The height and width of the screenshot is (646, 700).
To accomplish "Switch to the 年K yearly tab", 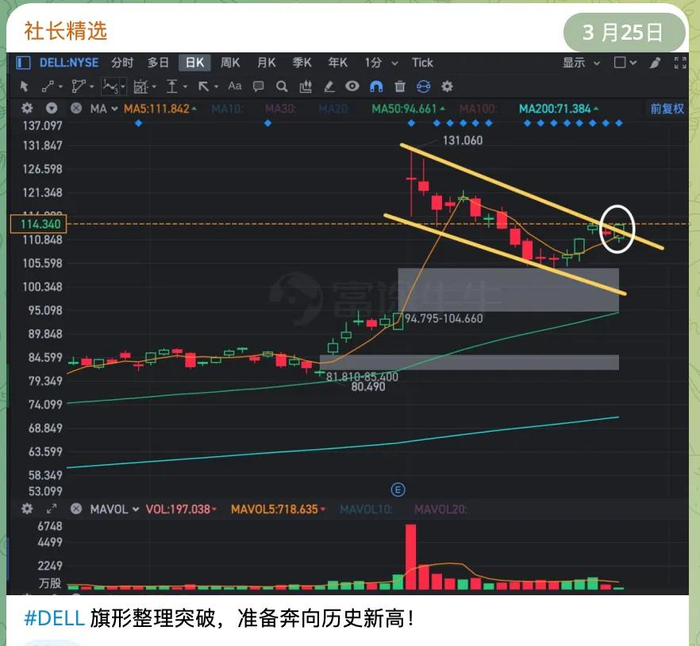I will pyautogui.click(x=338, y=63).
